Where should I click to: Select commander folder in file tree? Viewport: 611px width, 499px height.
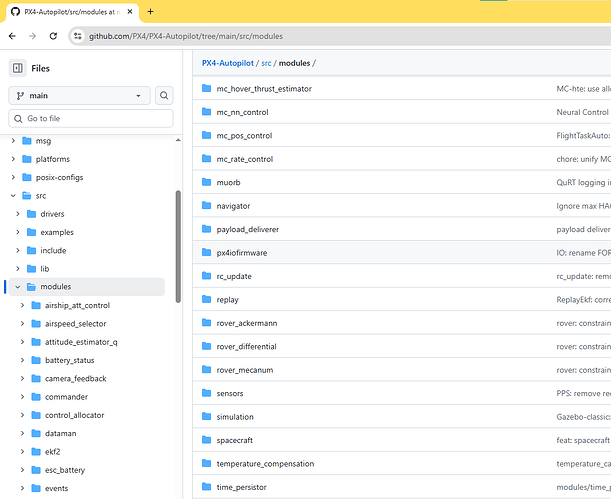tap(66, 397)
